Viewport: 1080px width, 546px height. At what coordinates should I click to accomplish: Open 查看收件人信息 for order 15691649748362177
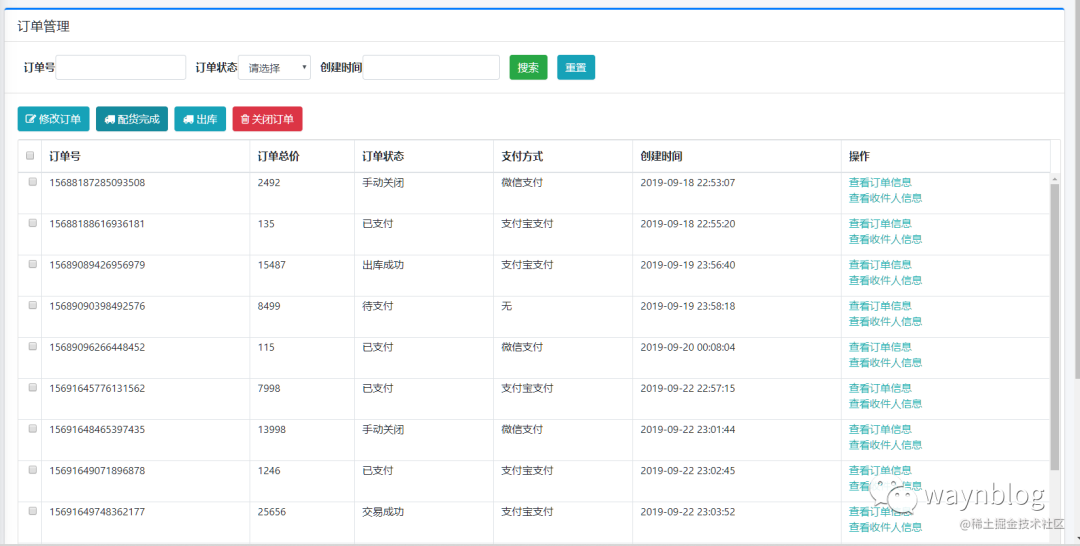885,527
